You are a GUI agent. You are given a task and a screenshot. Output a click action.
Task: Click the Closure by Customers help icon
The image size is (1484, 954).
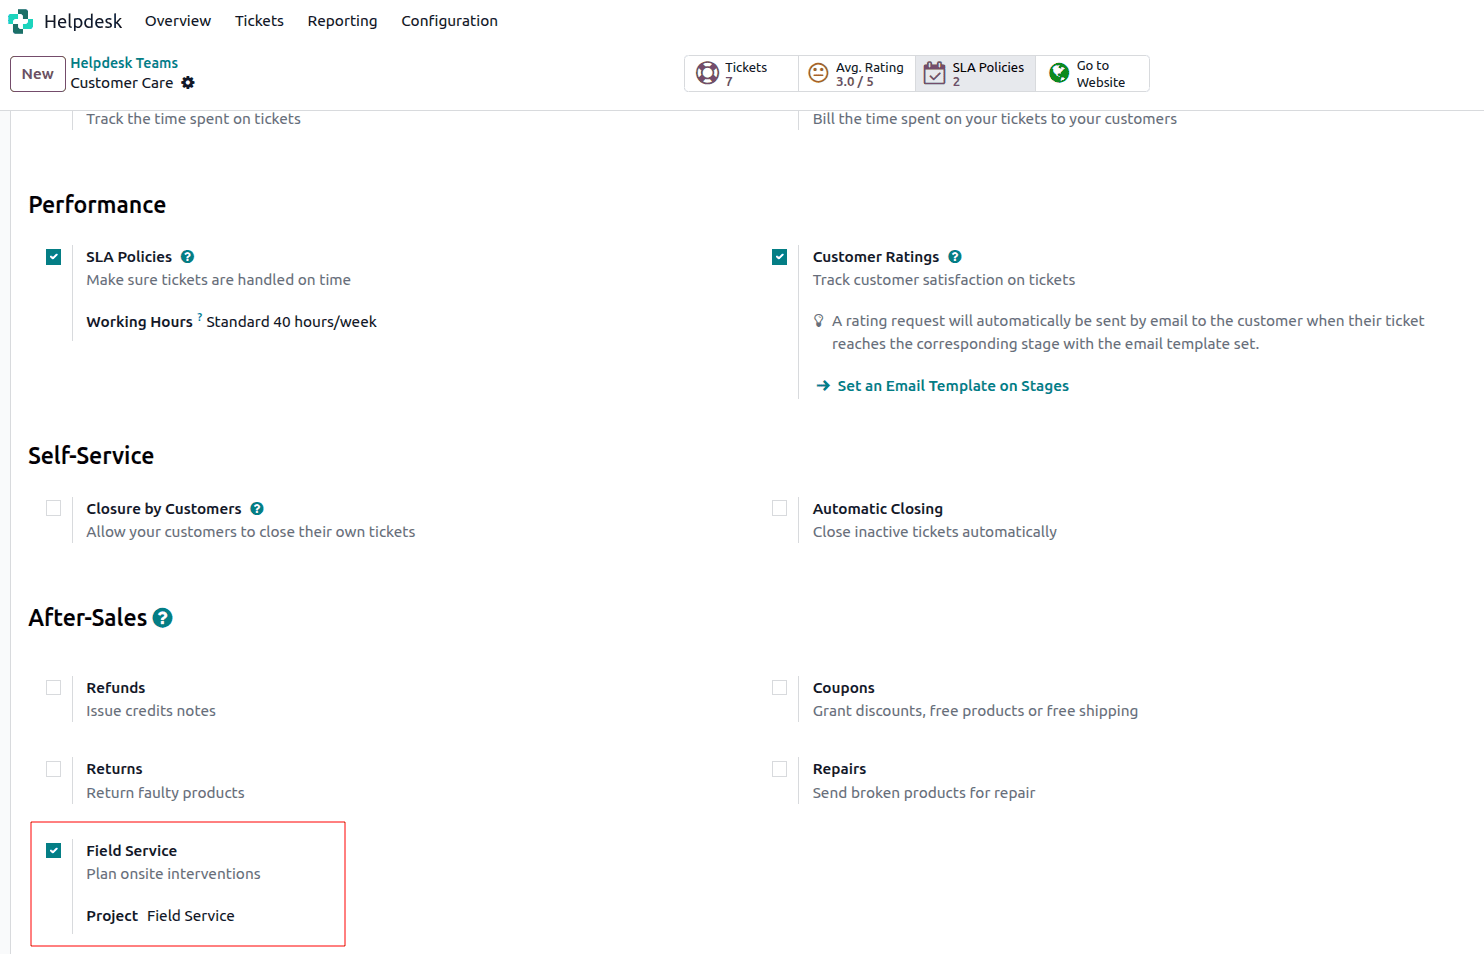257,508
